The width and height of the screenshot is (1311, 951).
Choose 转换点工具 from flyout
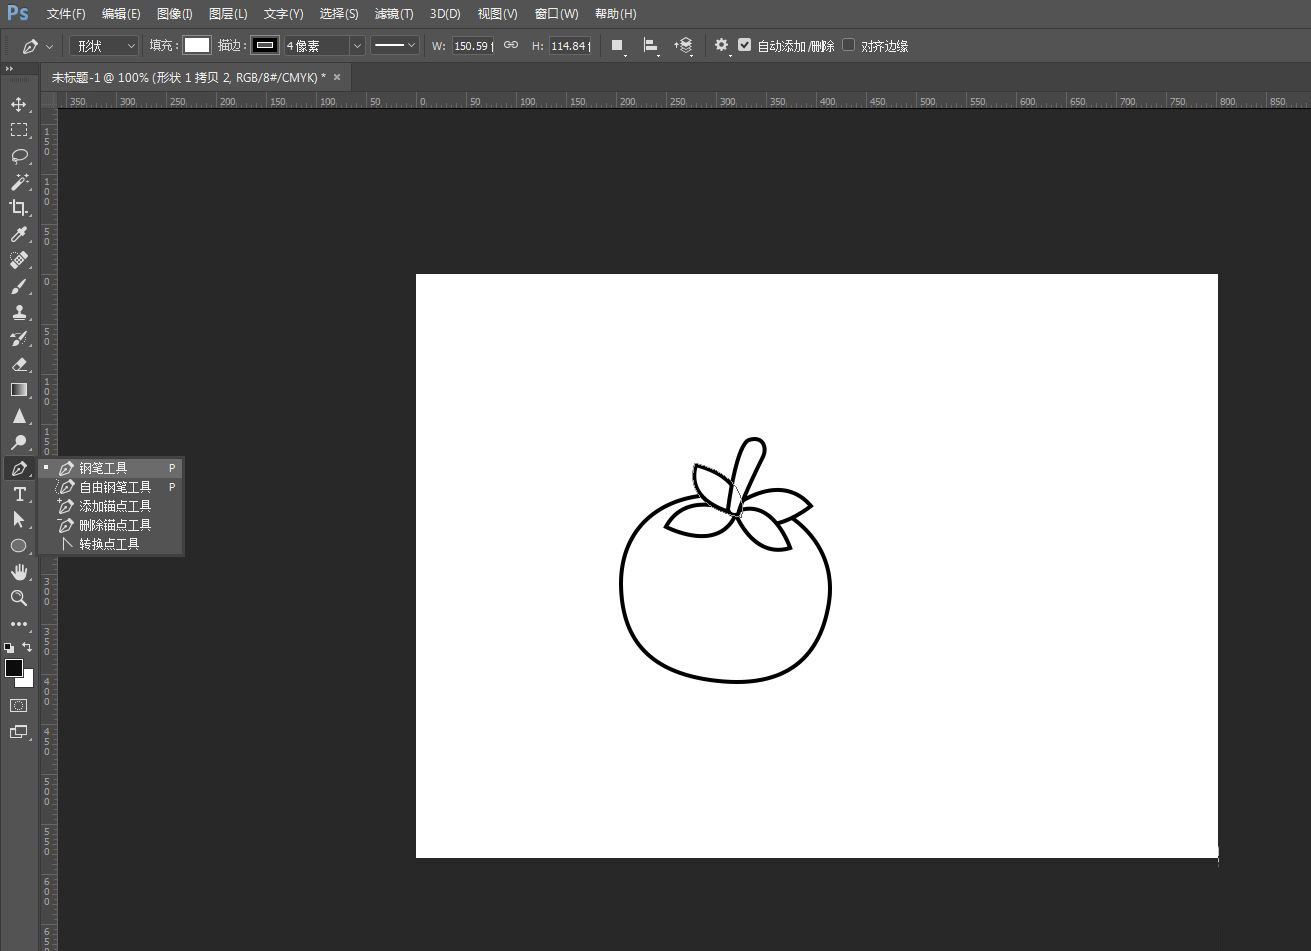click(110, 544)
